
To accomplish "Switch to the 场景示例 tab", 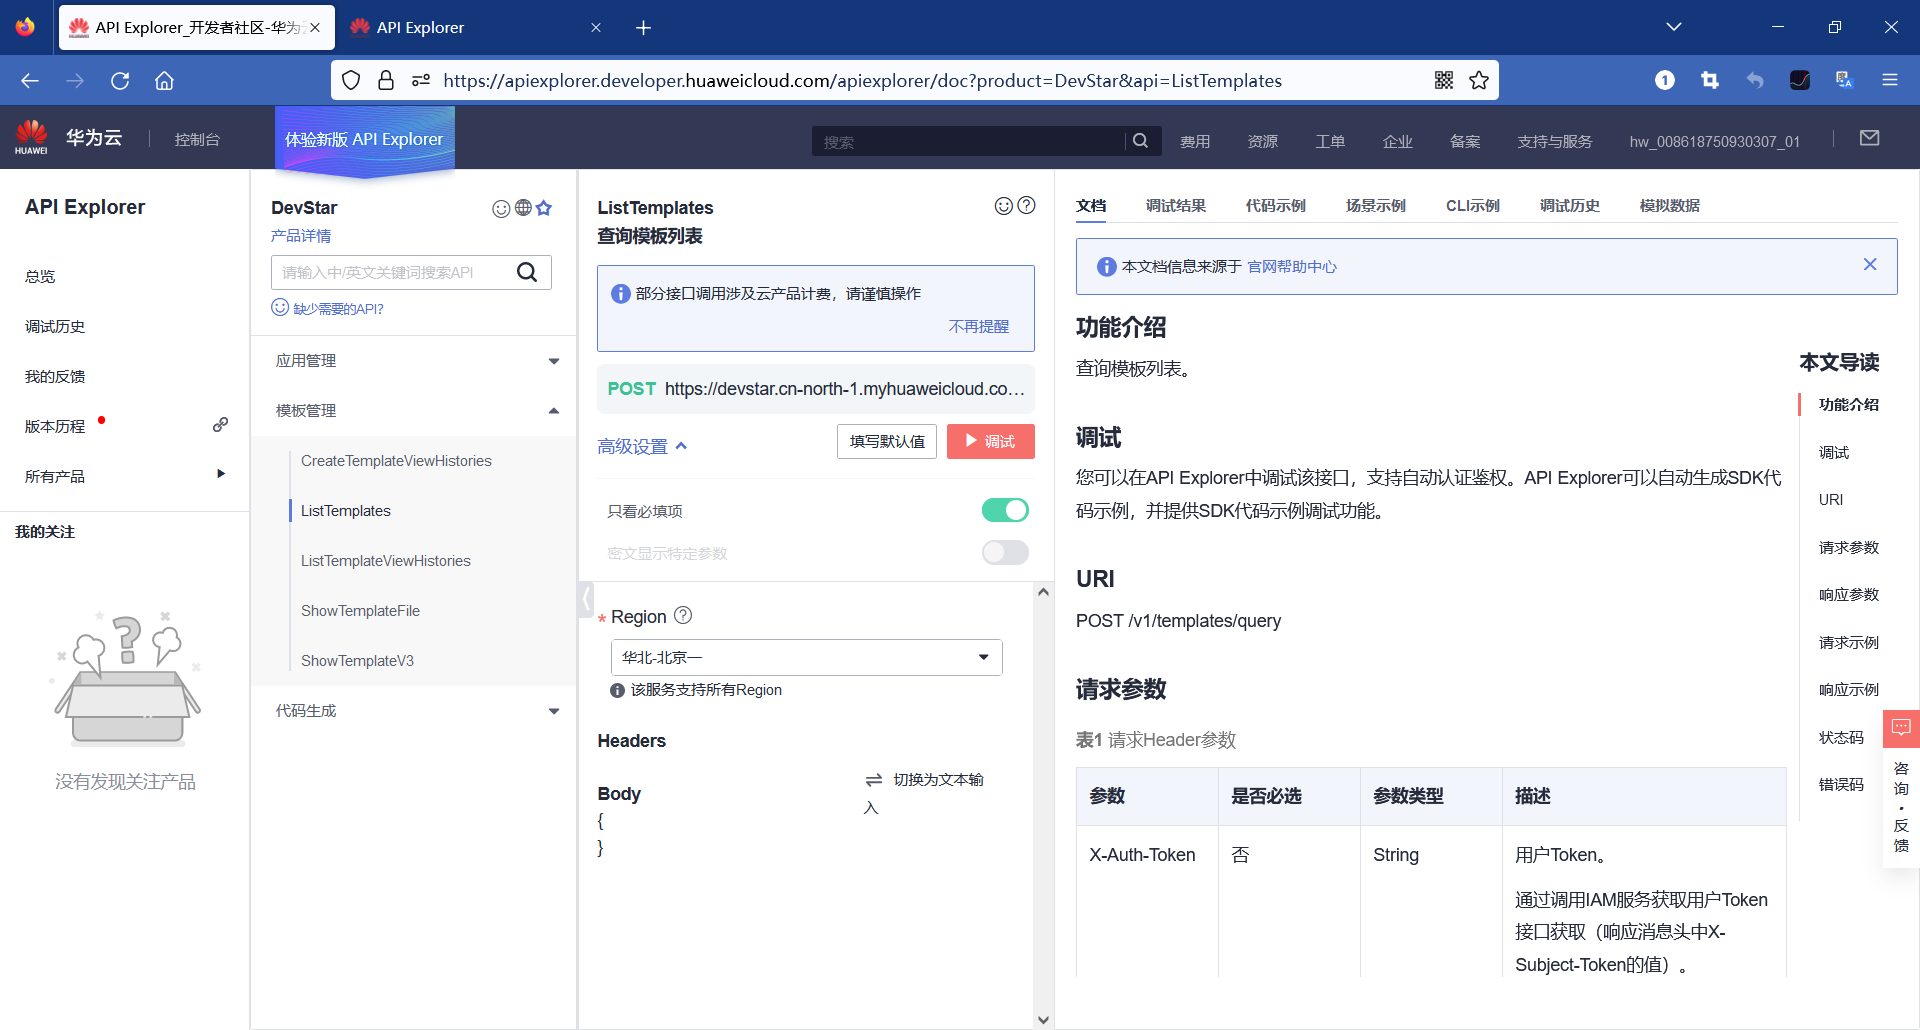I will 1376,206.
